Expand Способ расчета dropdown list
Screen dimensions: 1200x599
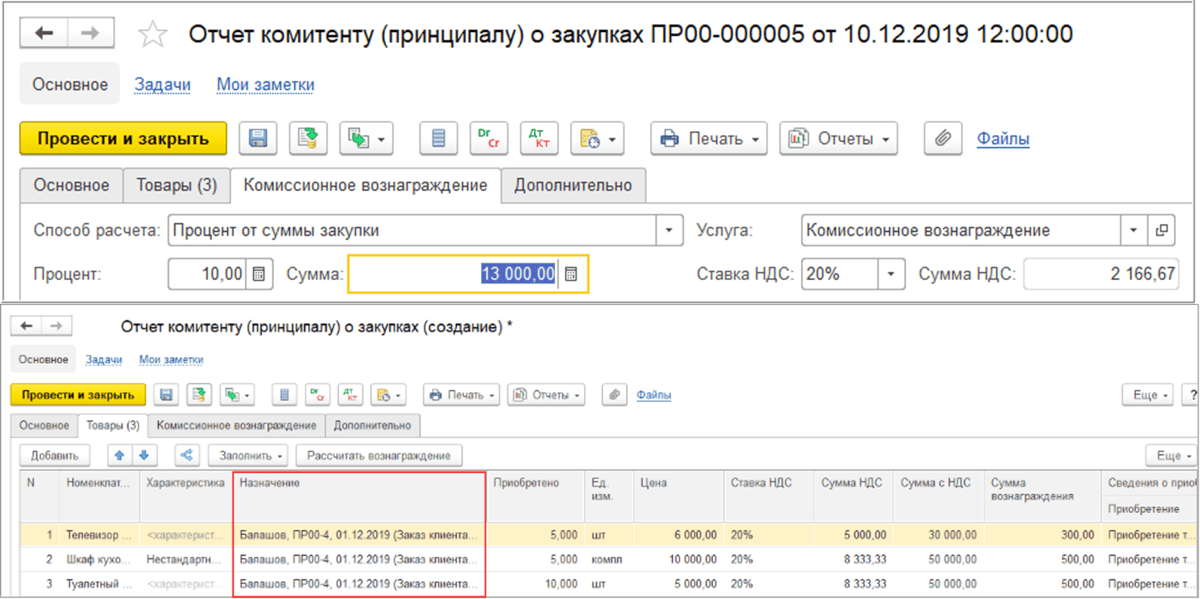(670, 230)
